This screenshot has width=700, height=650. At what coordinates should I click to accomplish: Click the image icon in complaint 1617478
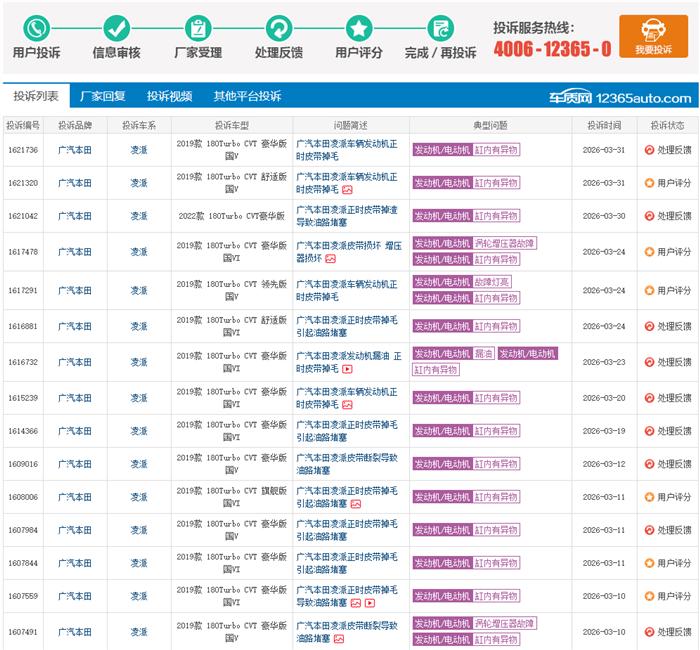click(330, 258)
